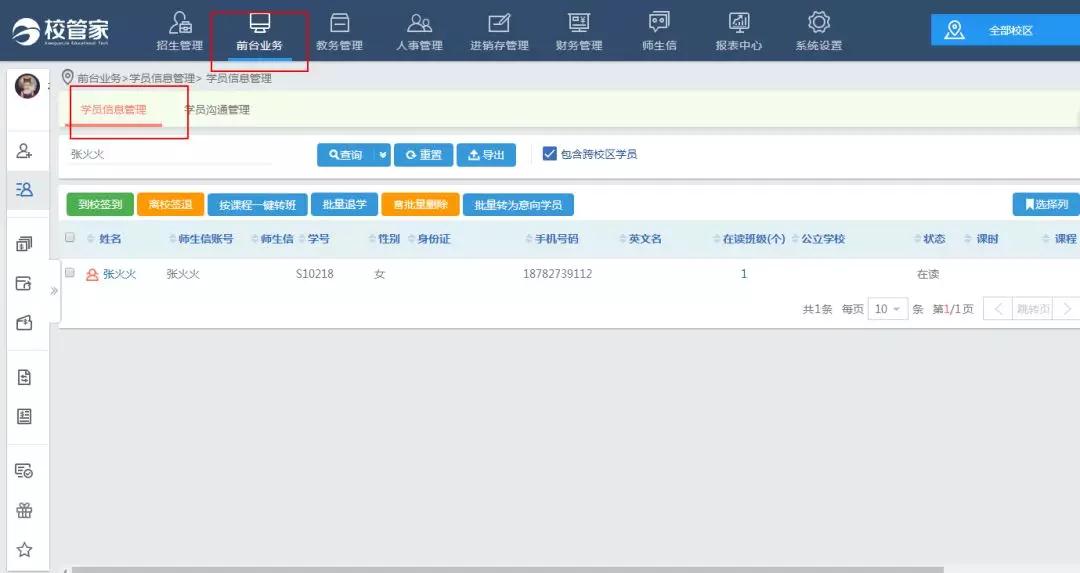Image resolution: width=1080 pixels, height=573 pixels.
Task: Click the star favorites icon in sidebar
Action: point(25,549)
